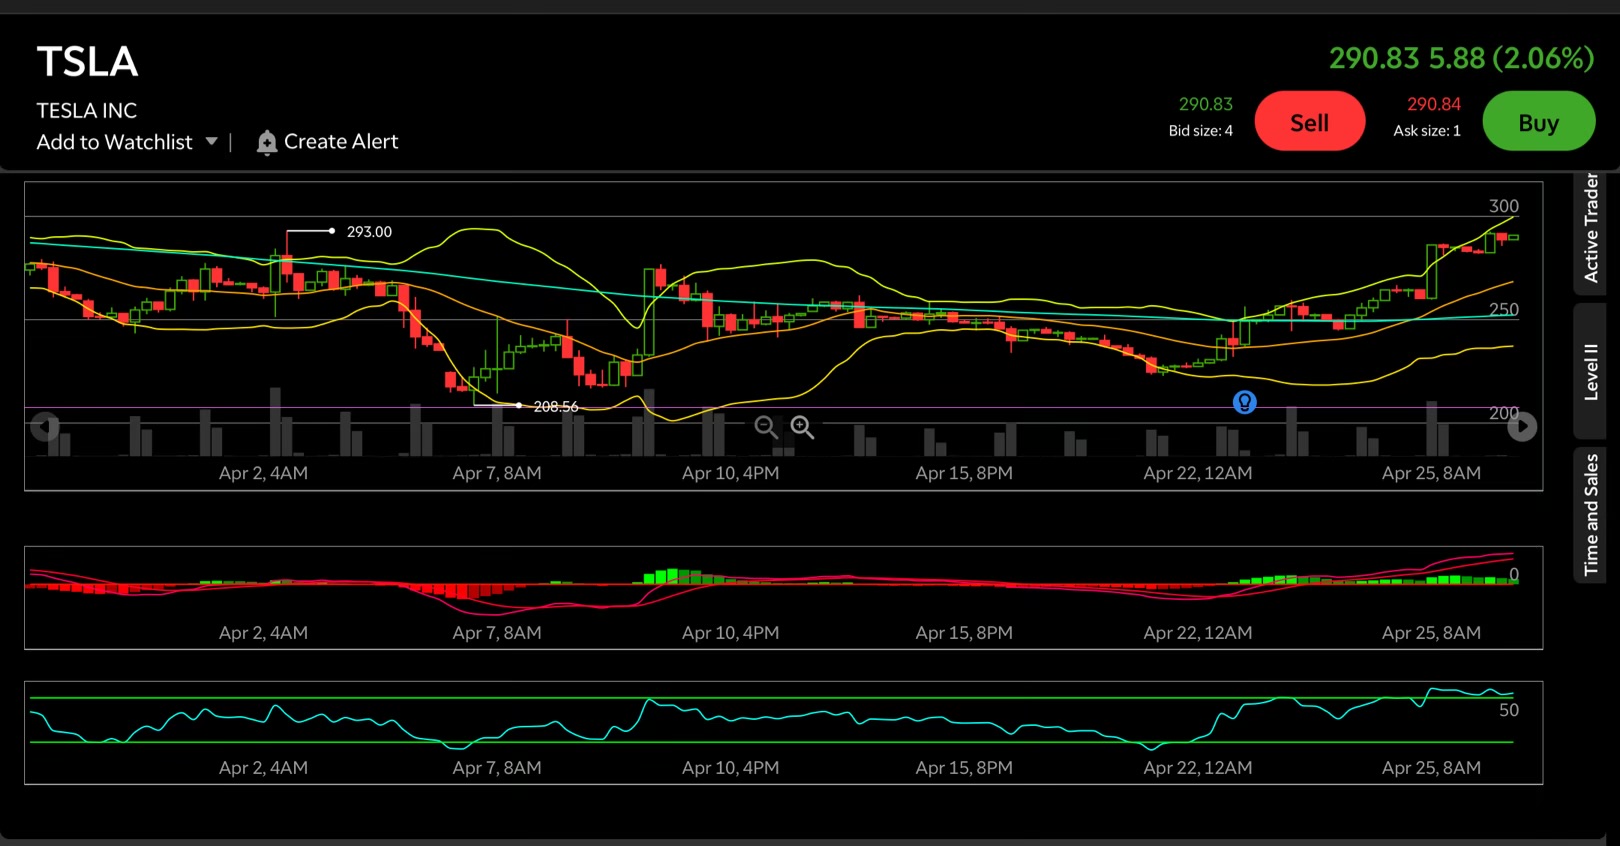Click the red Sell button
1620x846 pixels.
click(x=1309, y=121)
